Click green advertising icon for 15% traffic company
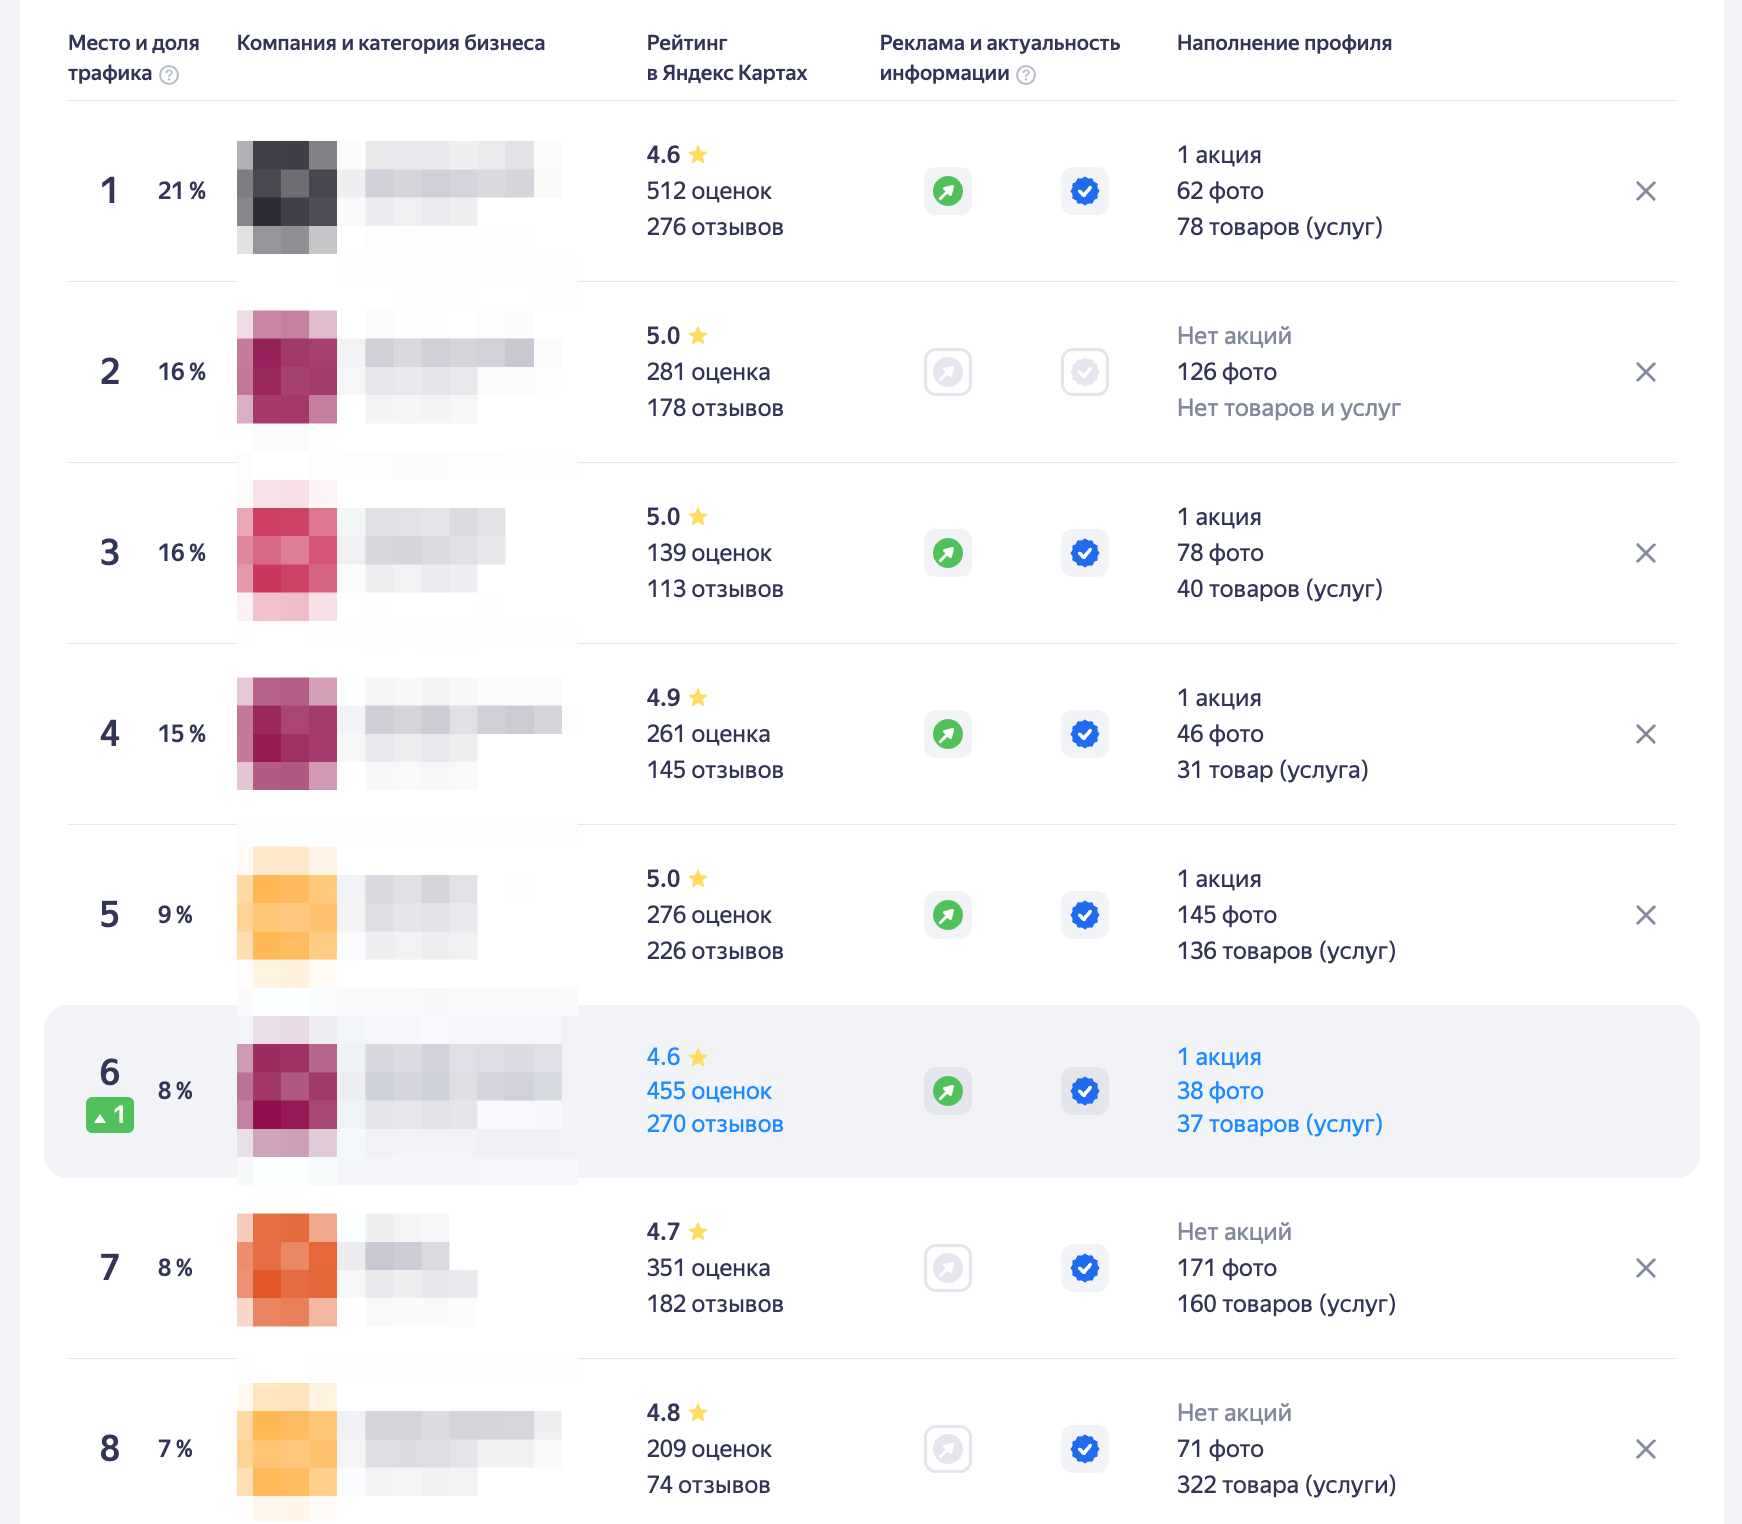 [947, 734]
